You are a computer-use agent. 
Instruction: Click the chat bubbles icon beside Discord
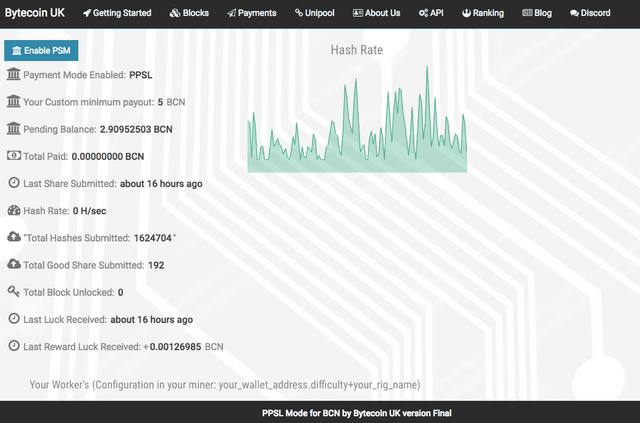click(x=574, y=13)
